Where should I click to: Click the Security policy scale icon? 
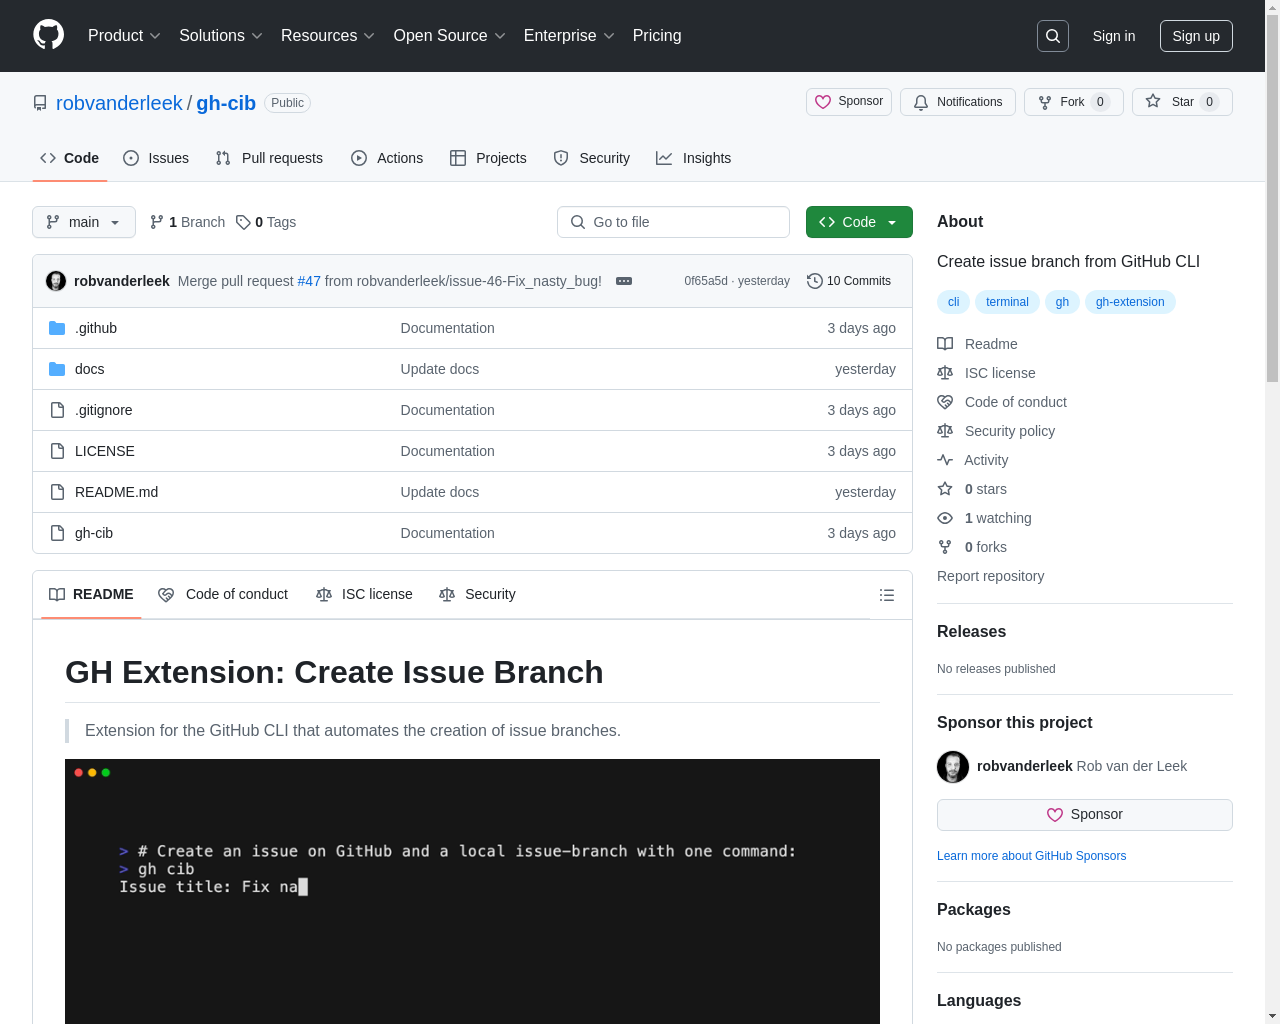945,431
